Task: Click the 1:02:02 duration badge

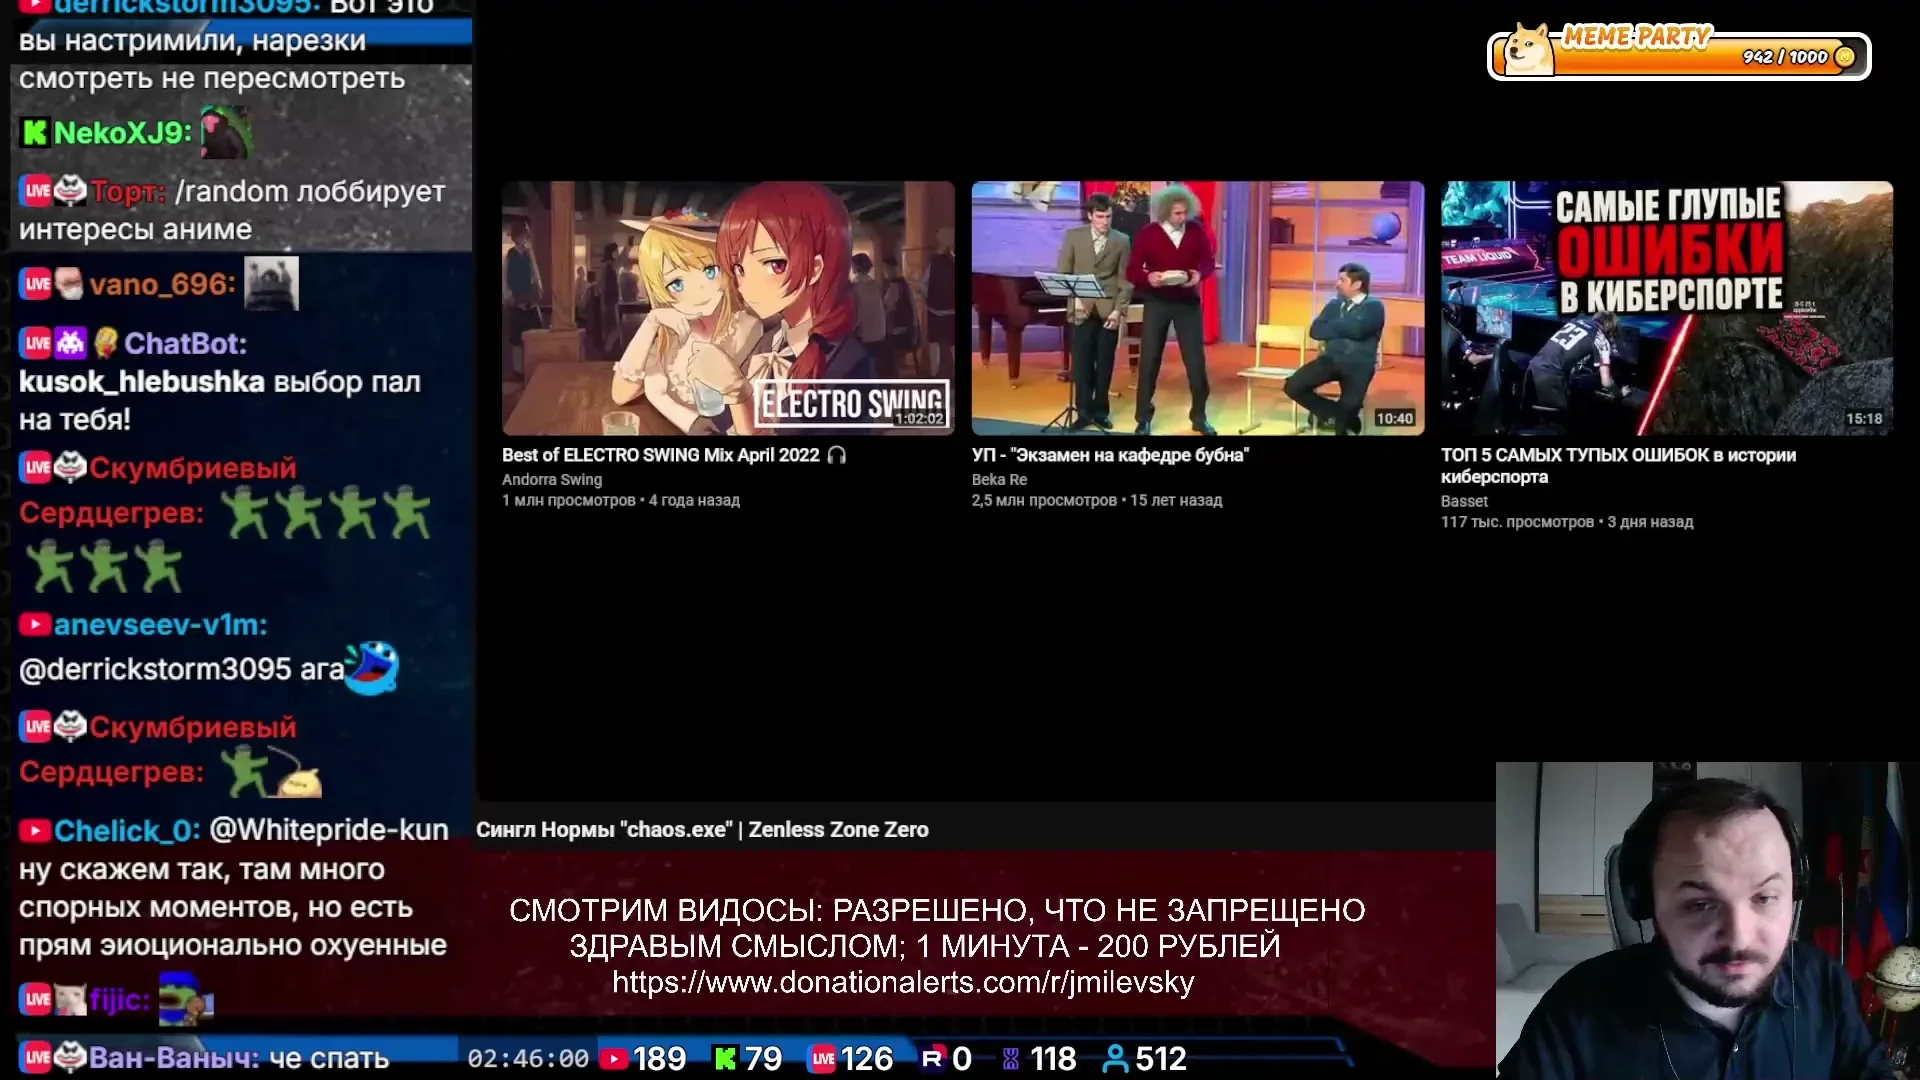Action: pyautogui.click(x=919, y=419)
